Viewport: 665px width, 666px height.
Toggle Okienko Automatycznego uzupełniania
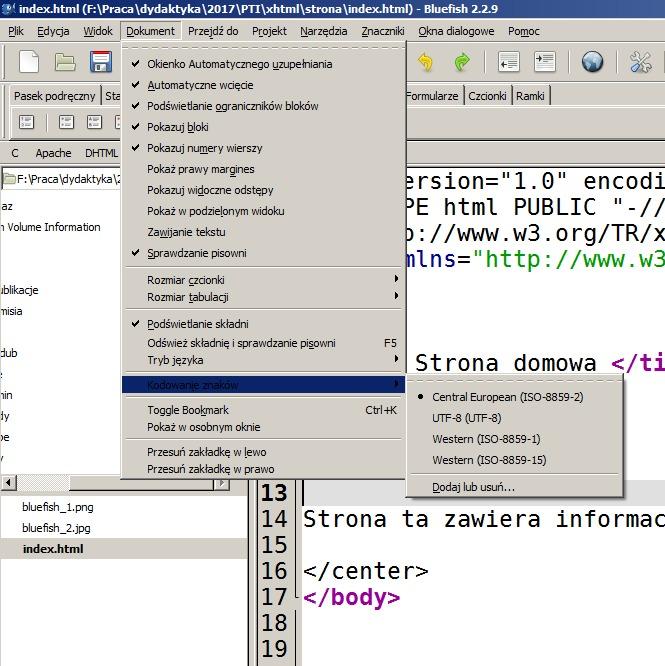263,64
